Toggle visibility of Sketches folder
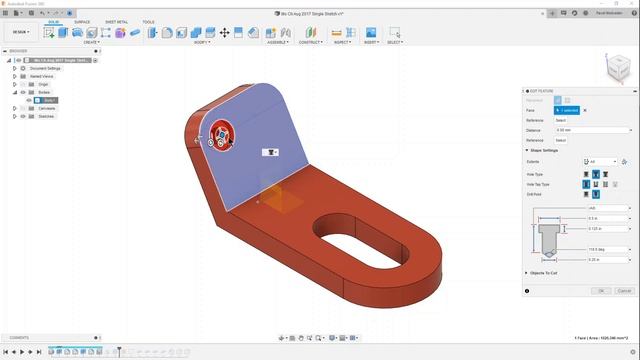Screen dimensions: 640x360 coord(23,116)
